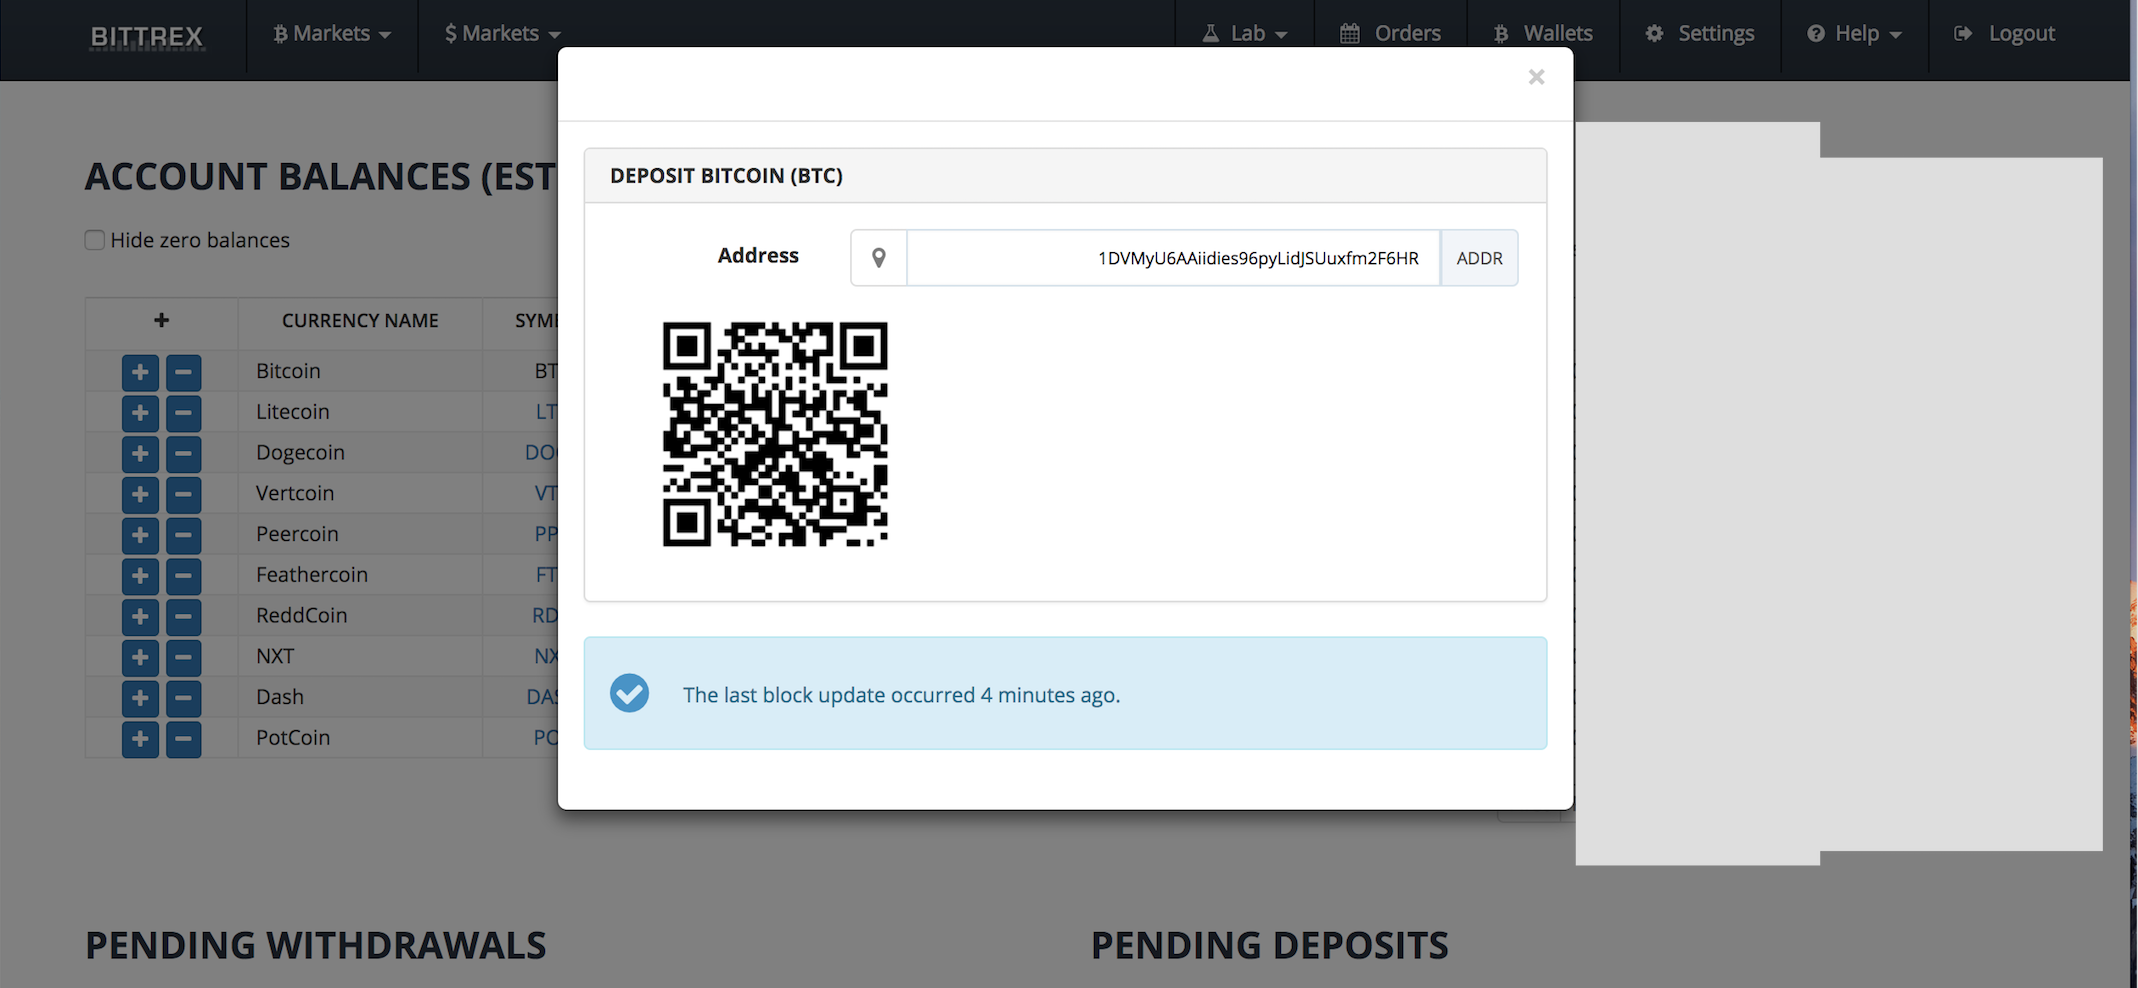Screen dimensions: 2138x988
Task: Click the ADDR button next to address
Action: [x=1479, y=258]
